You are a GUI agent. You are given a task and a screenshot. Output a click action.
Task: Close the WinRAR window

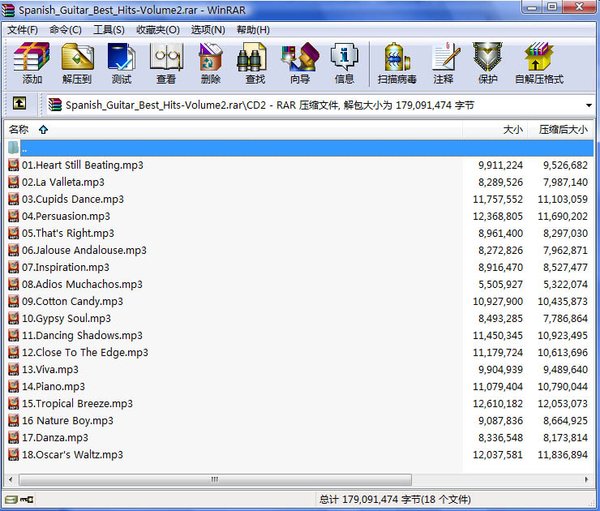(579, 7)
